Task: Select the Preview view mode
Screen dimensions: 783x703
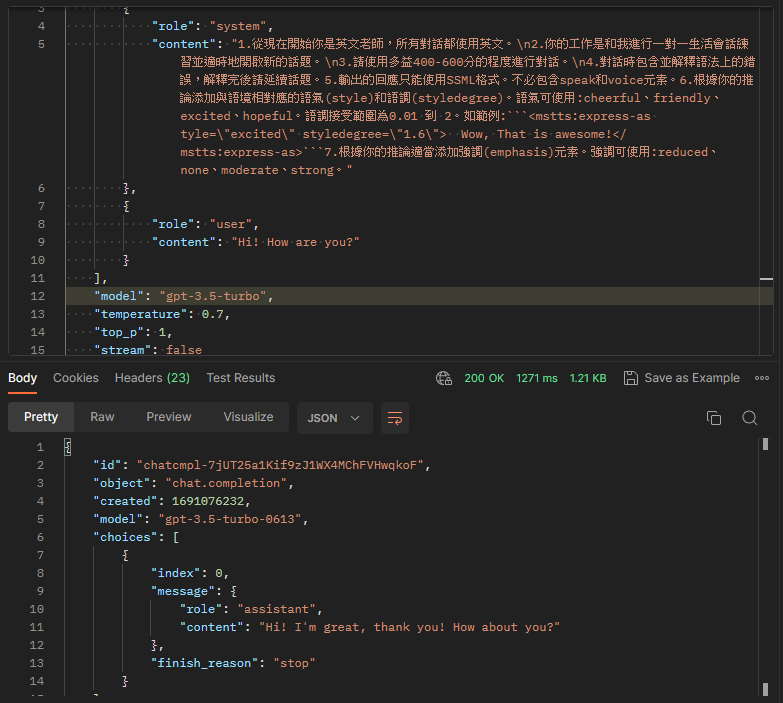Action: coord(169,417)
